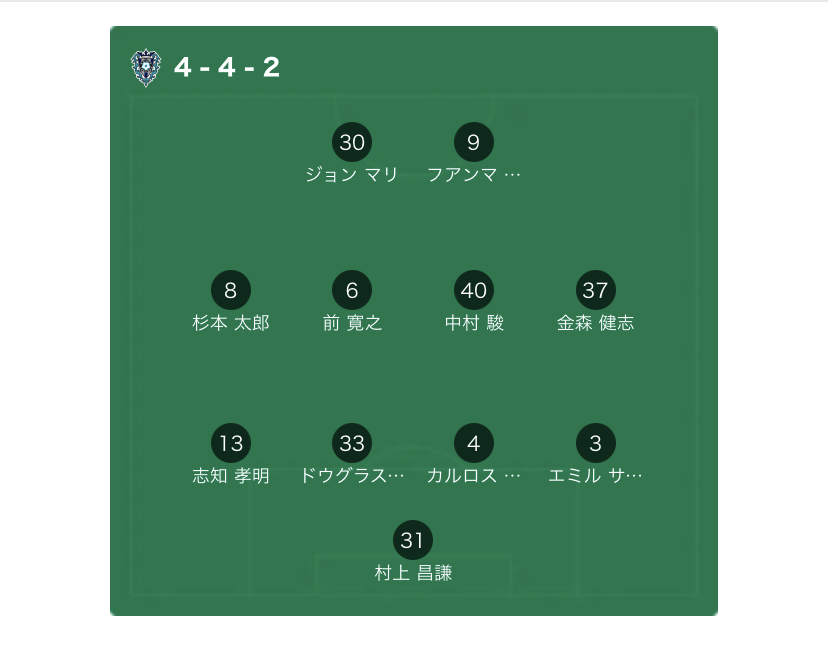Click the name 中村 駿
This screenshot has height=645, width=828.
tap(474, 323)
